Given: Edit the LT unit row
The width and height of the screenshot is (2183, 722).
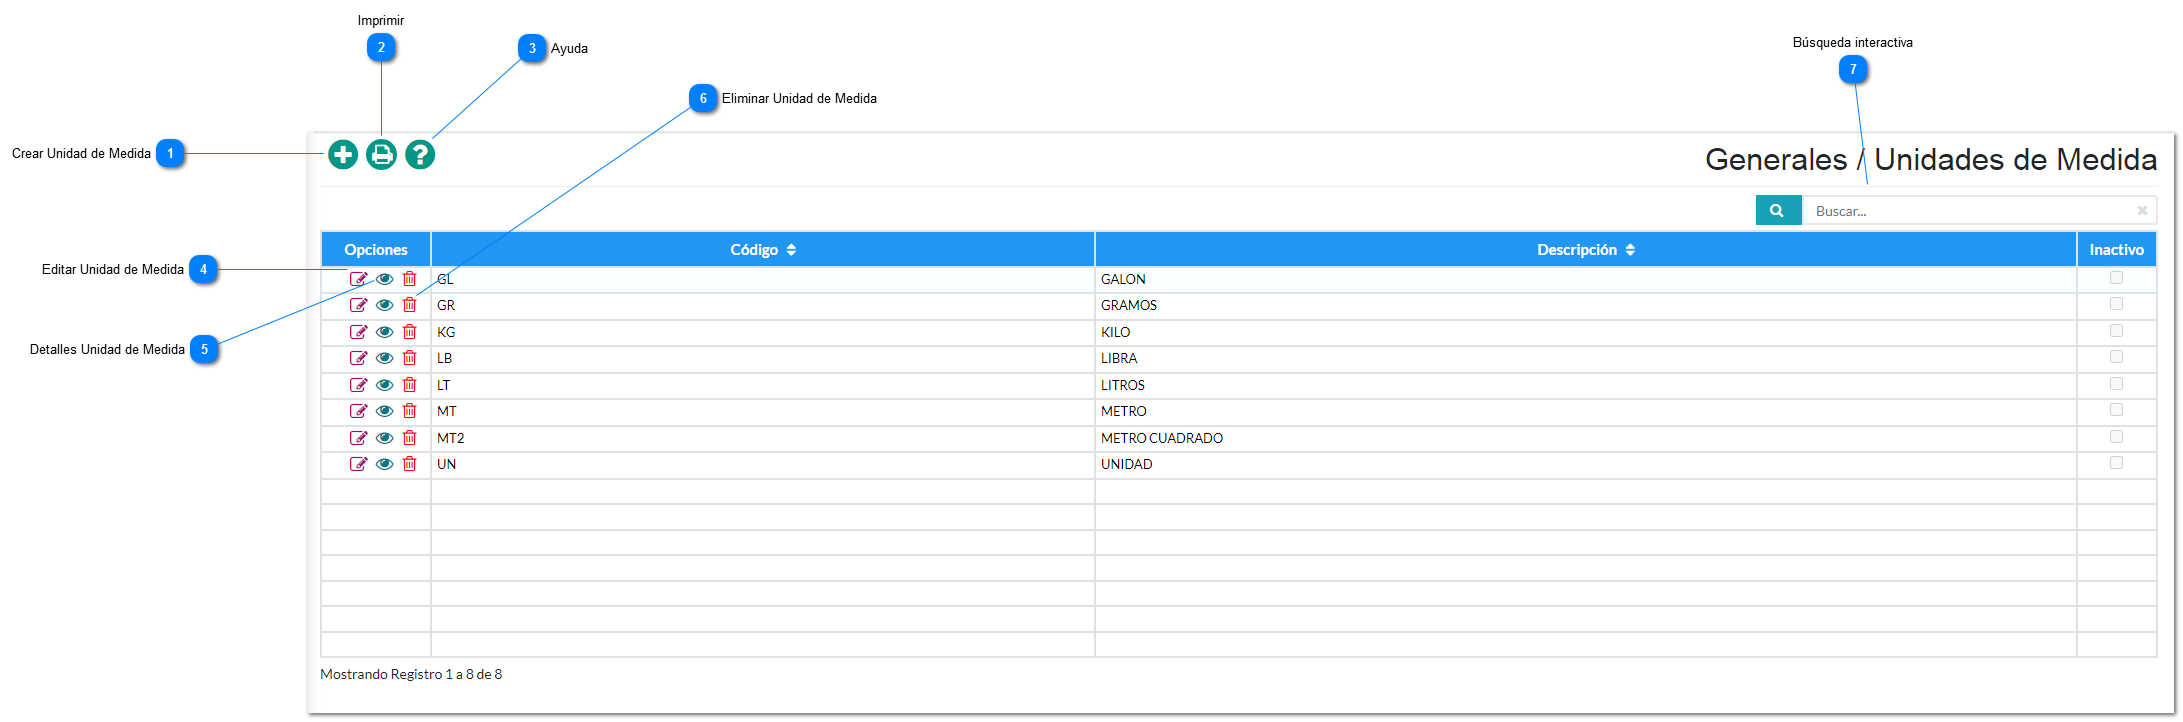Looking at the screenshot, I should coord(358,385).
